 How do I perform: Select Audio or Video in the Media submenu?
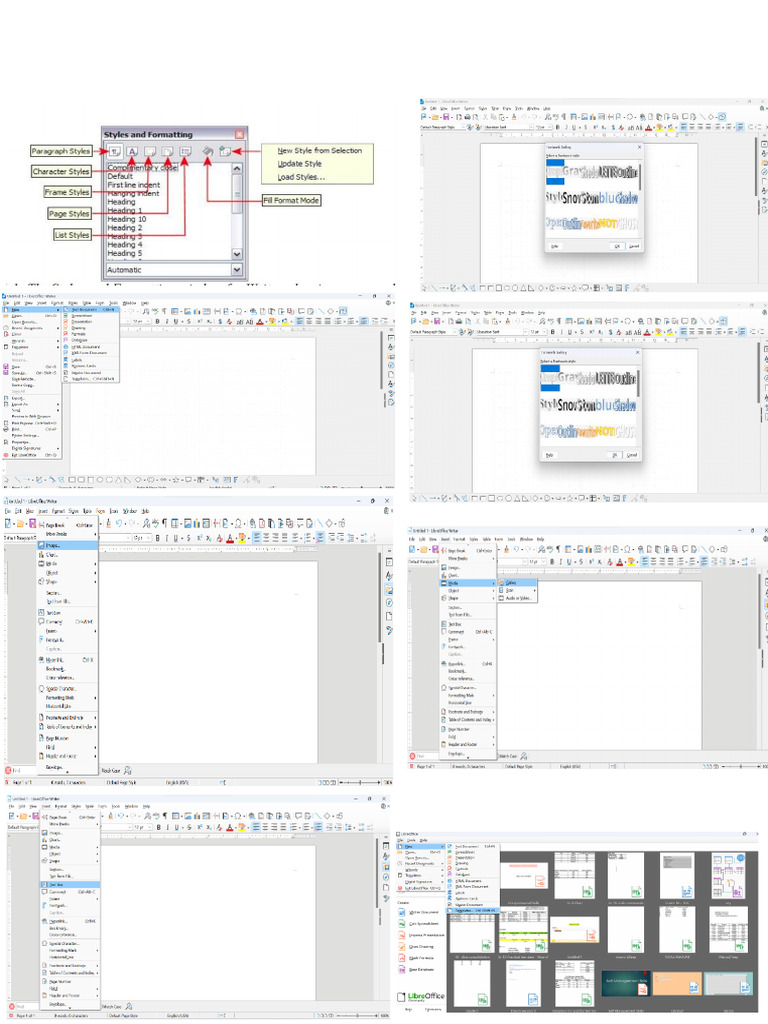coord(518,597)
